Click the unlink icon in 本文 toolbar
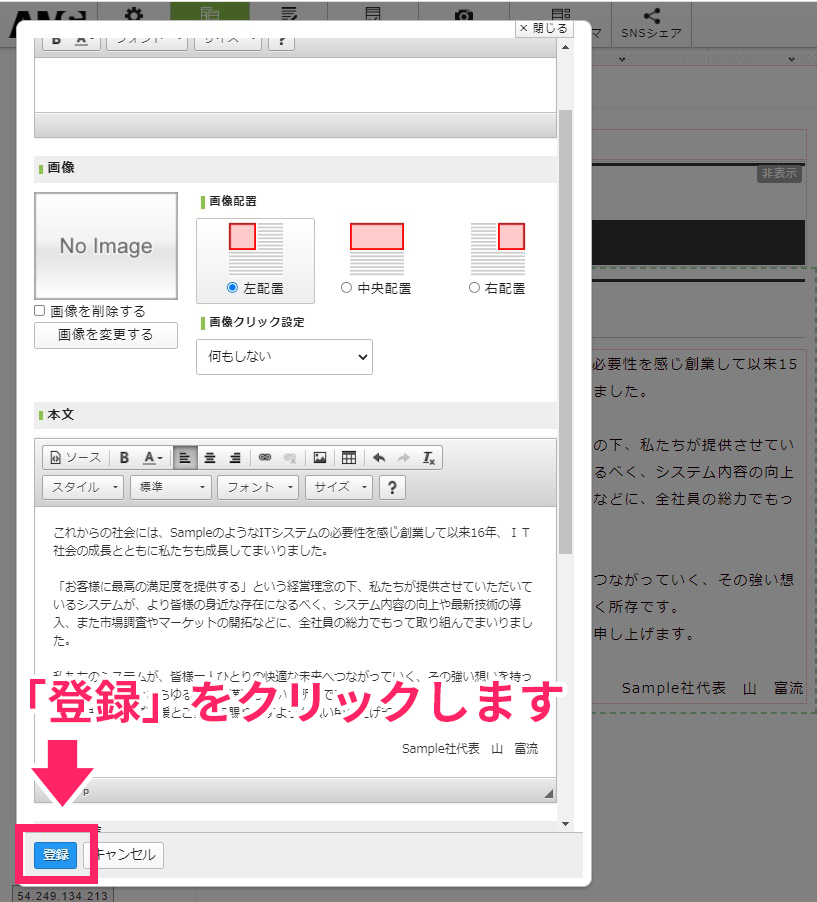The width and height of the screenshot is (817, 902). tap(290, 458)
